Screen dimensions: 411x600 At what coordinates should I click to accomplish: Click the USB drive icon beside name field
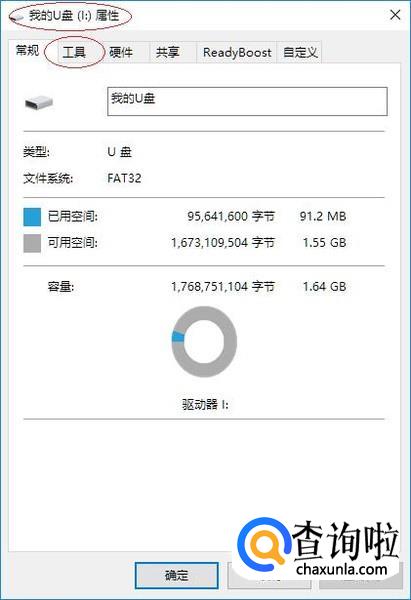click(x=39, y=103)
